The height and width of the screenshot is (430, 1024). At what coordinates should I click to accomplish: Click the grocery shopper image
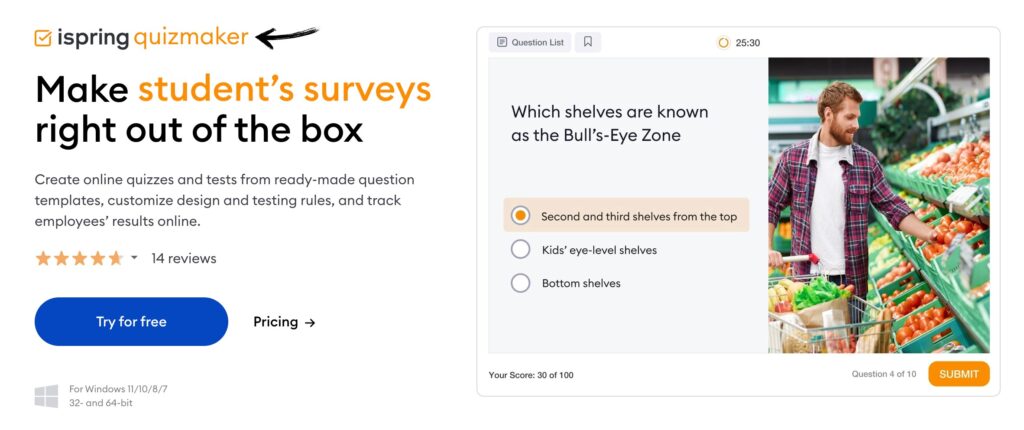coord(878,205)
